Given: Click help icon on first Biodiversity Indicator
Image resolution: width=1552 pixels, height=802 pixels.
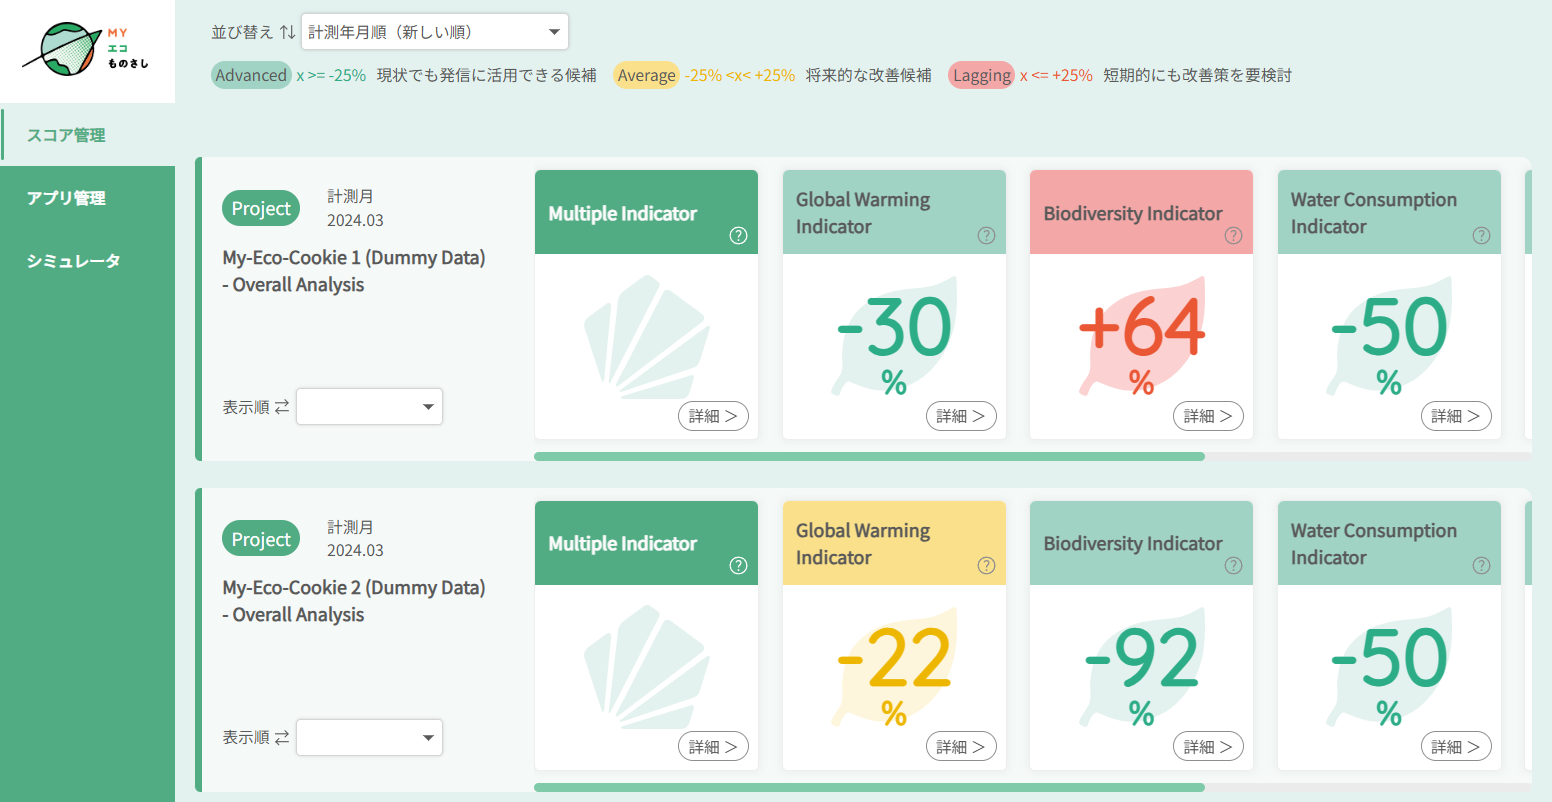Looking at the screenshot, I should click(1233, 236).
